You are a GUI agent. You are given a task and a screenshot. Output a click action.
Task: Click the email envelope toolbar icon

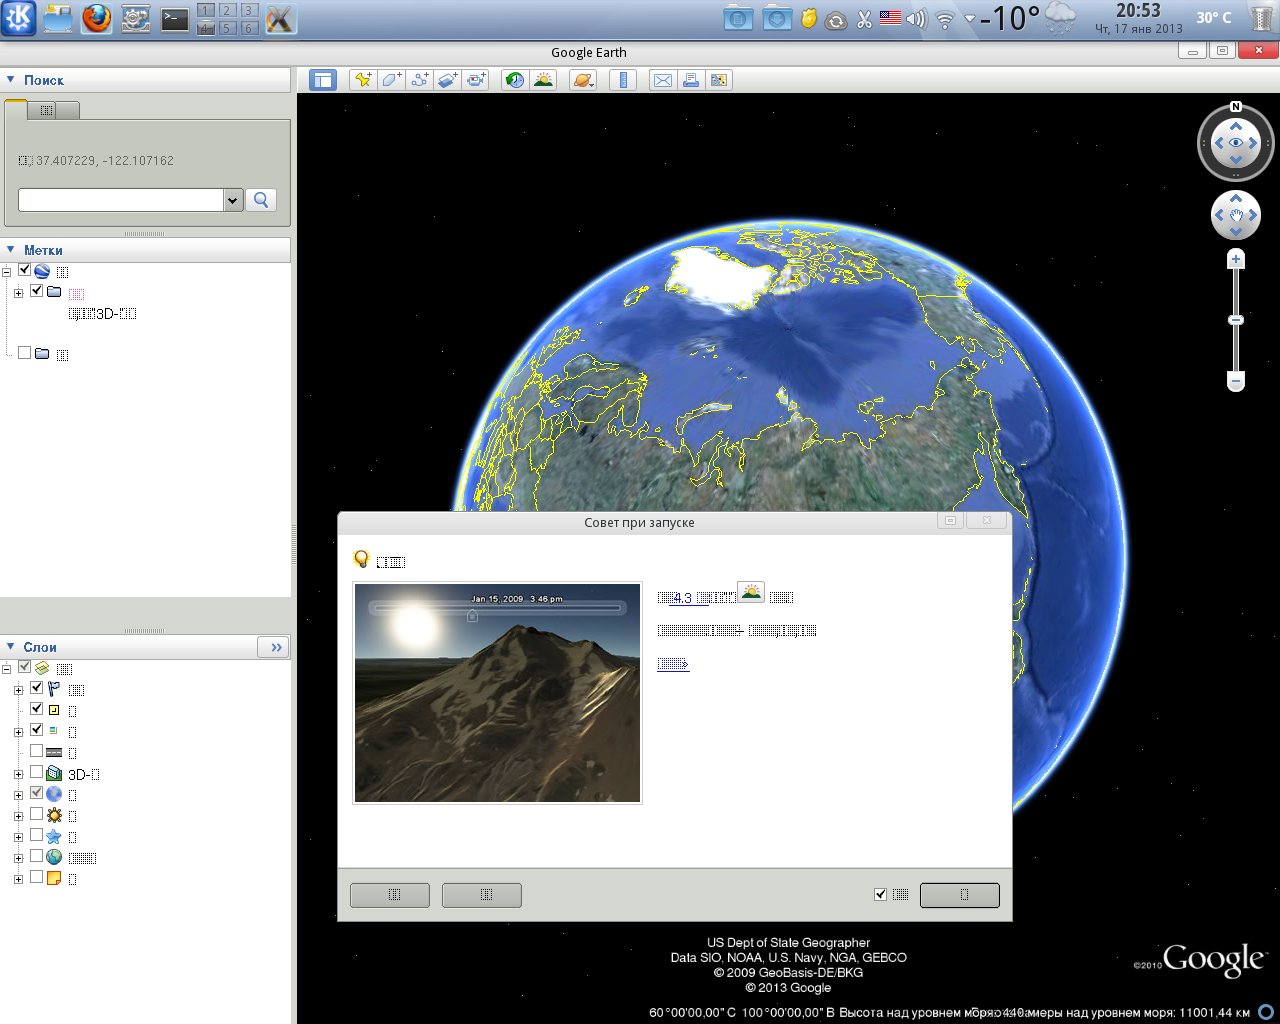click(x=662, y=80)
